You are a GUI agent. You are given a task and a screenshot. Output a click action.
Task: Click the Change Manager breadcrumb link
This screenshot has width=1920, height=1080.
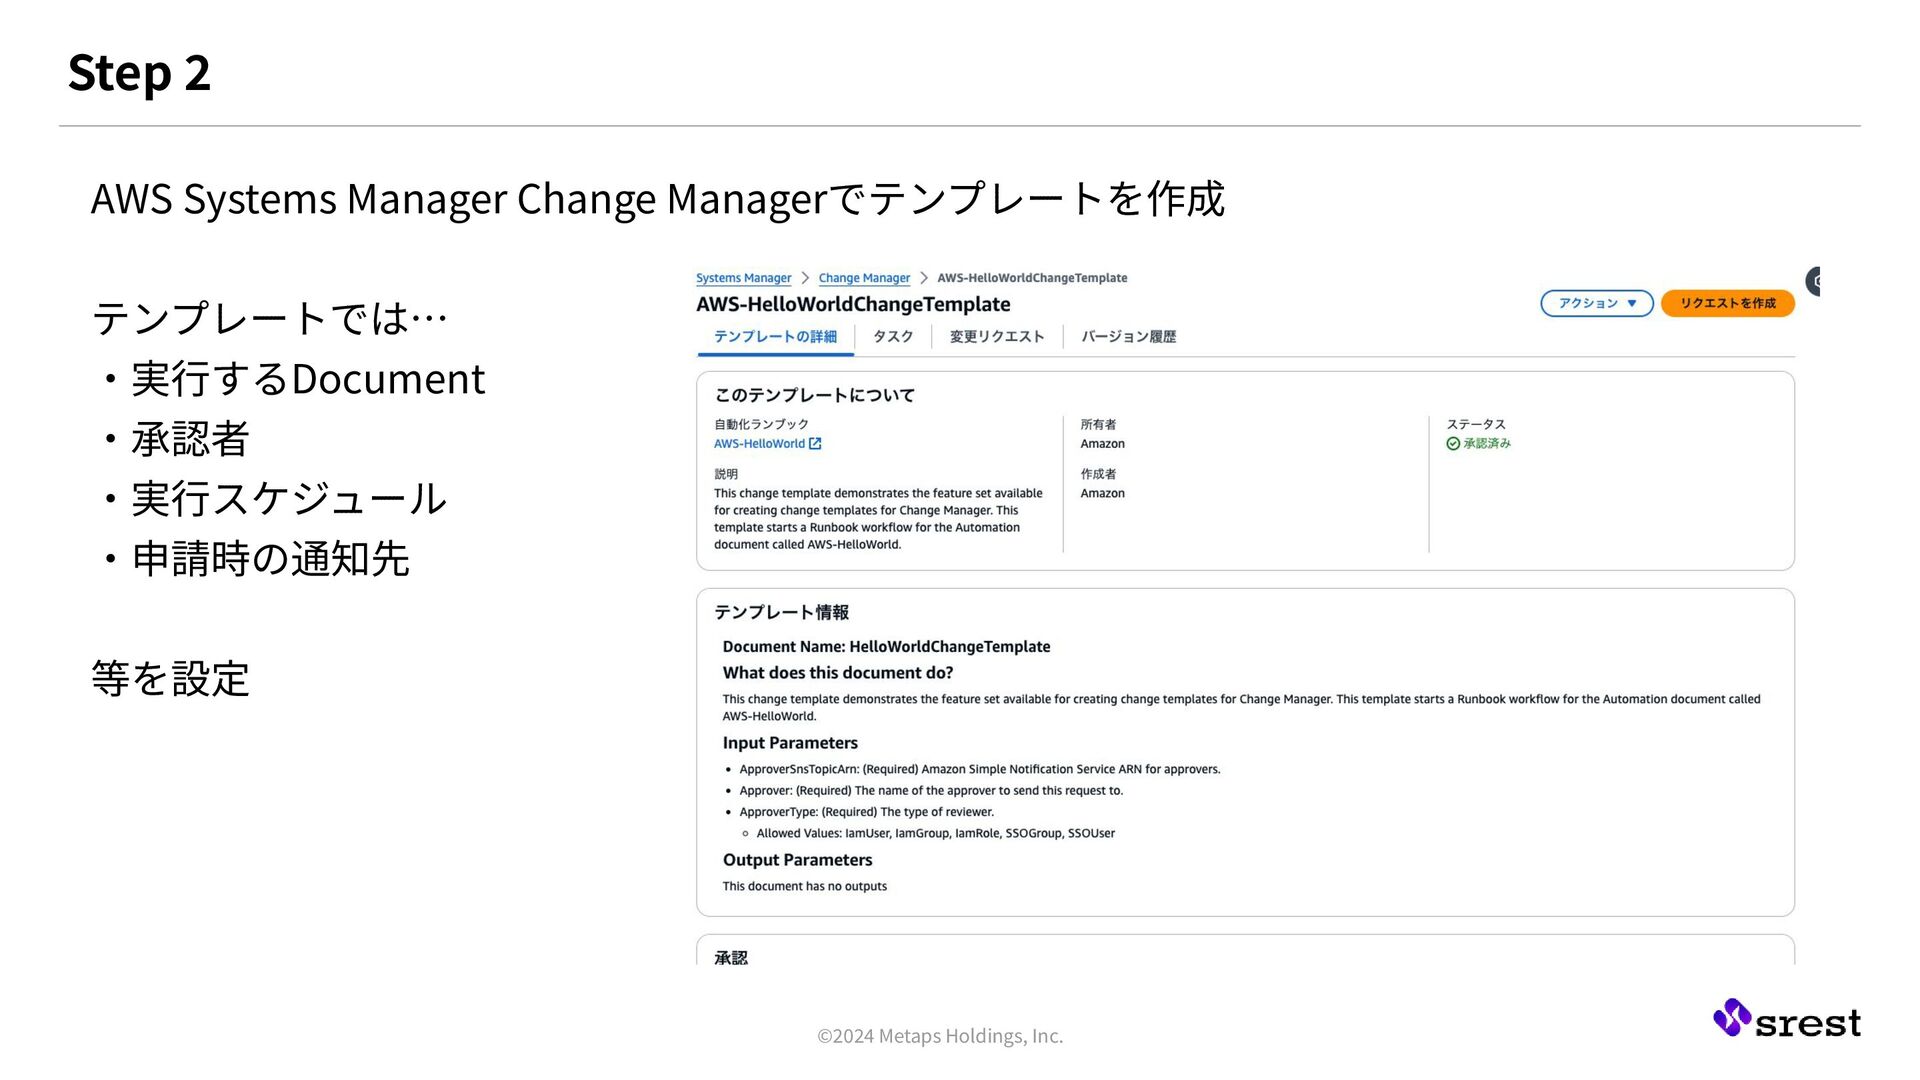pos(864,278)
